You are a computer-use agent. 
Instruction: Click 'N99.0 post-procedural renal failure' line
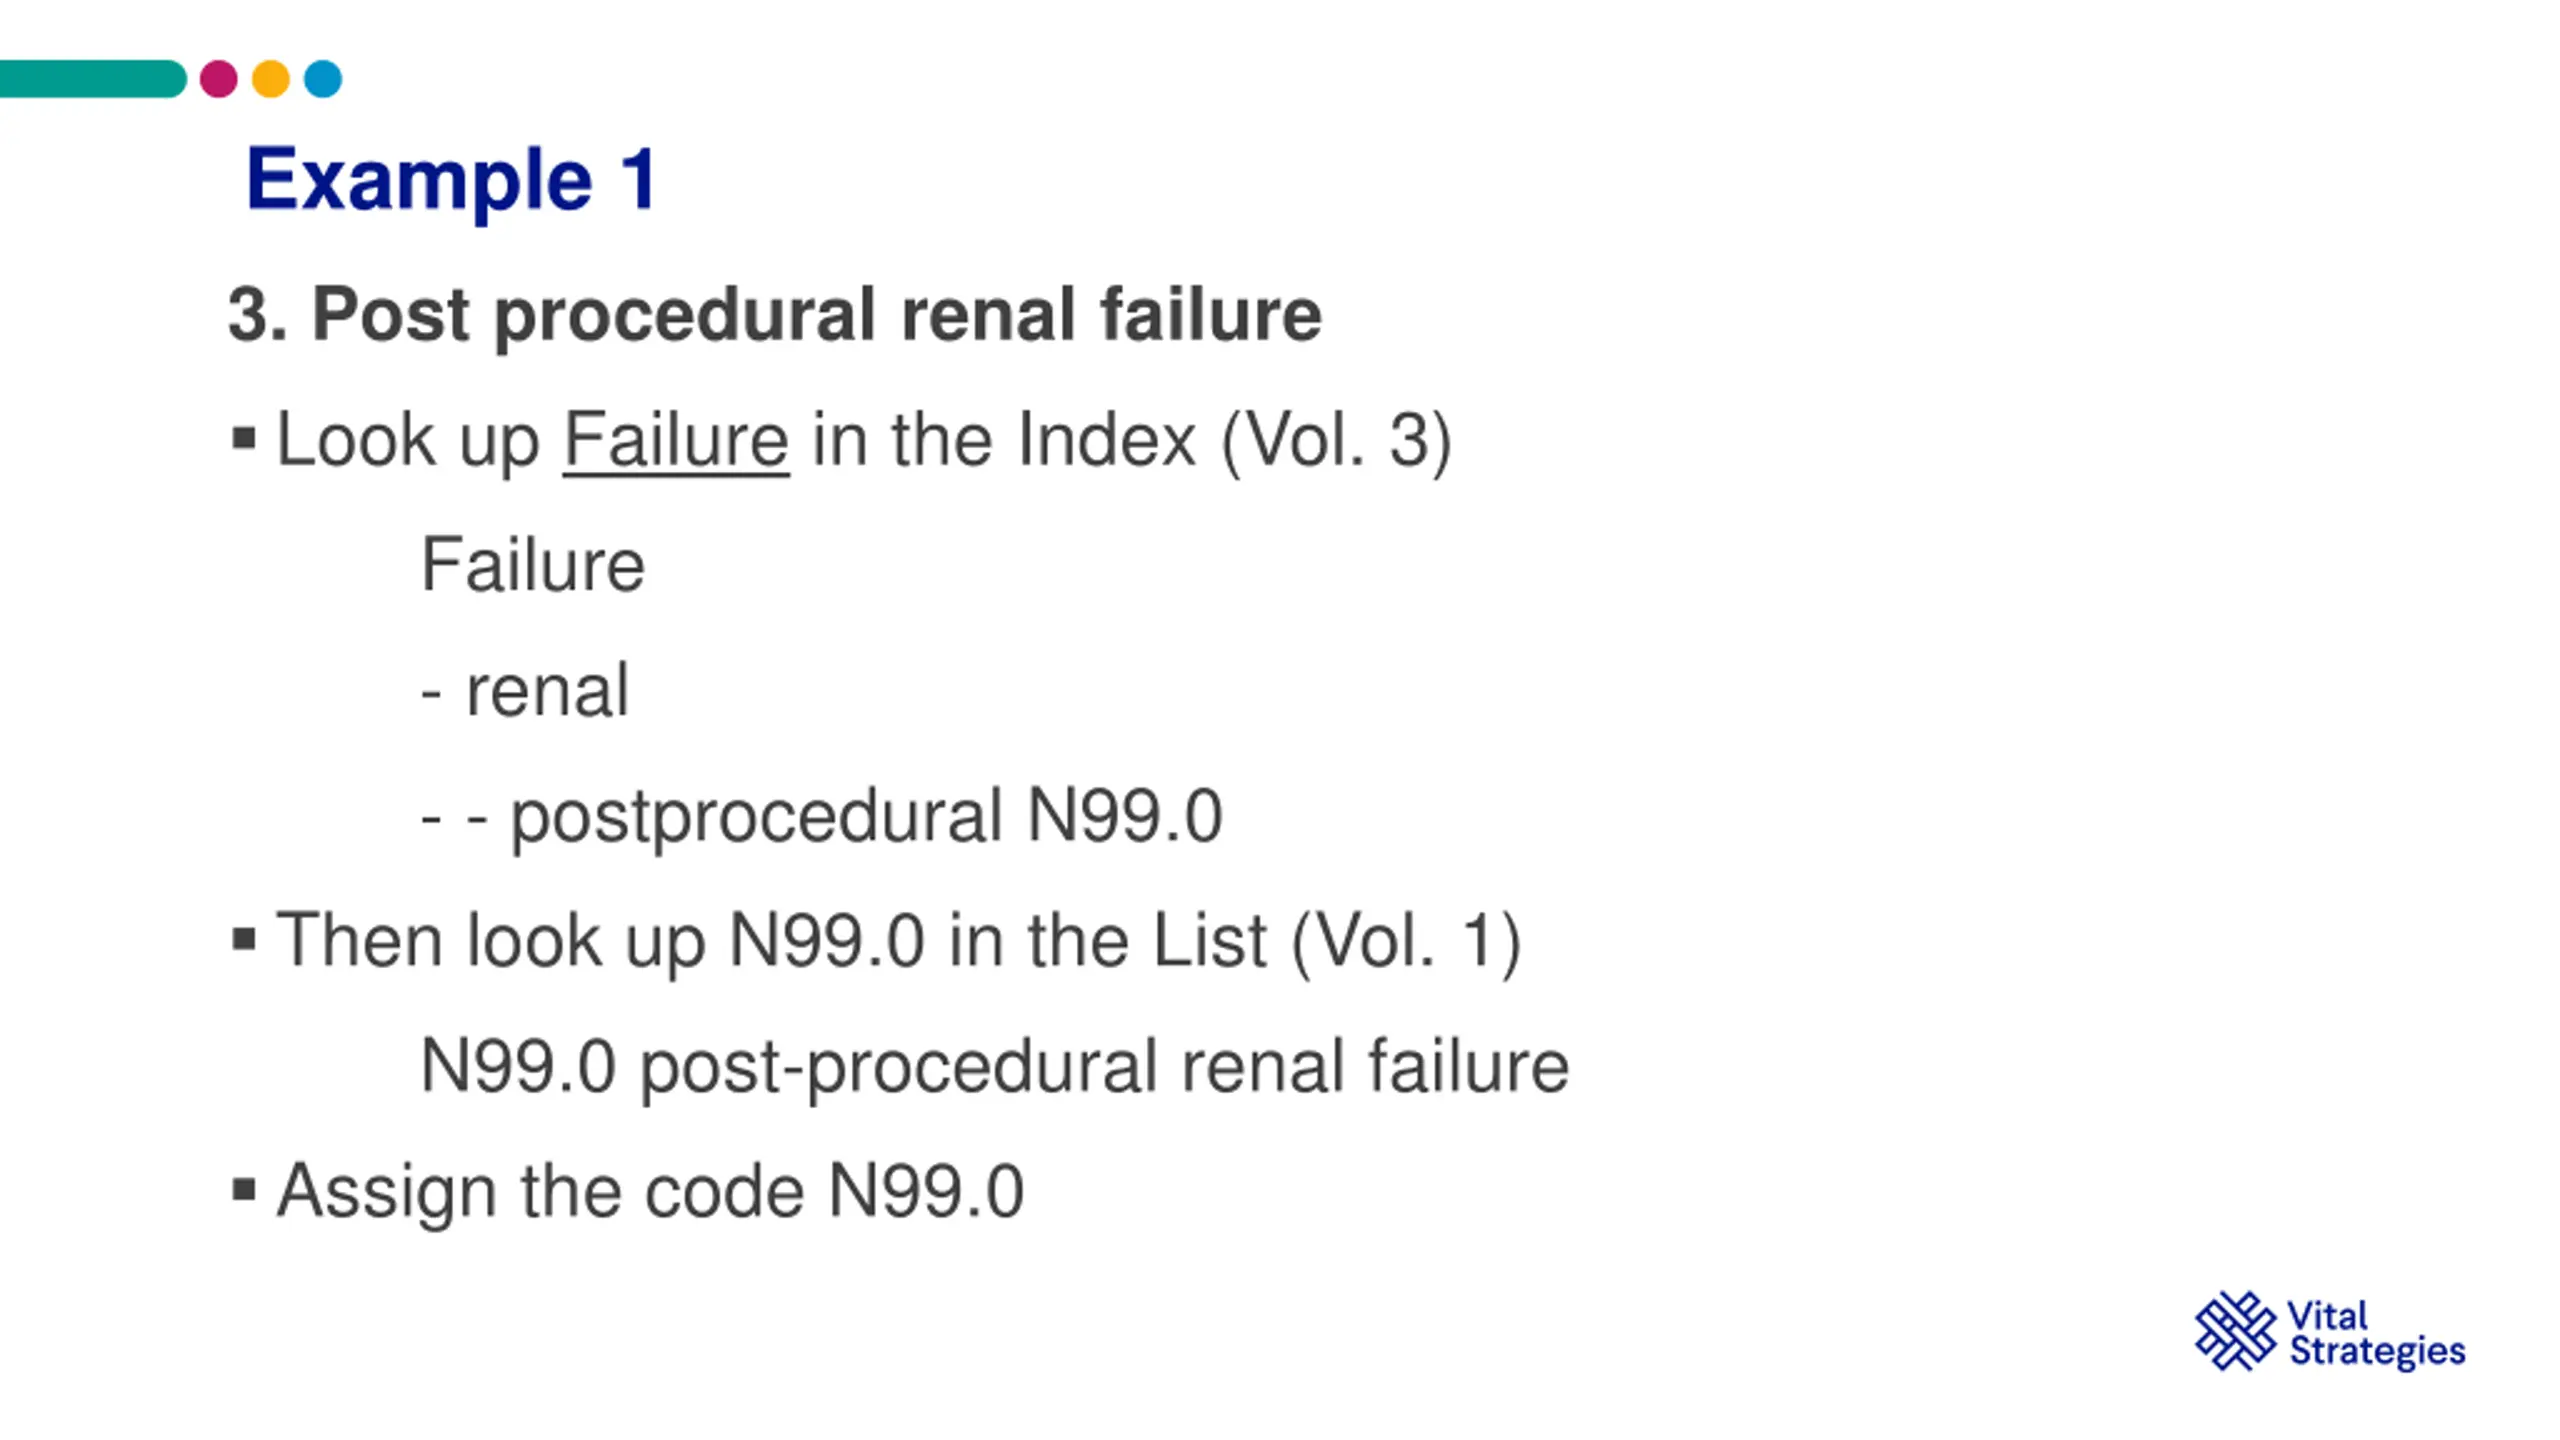995,1066
